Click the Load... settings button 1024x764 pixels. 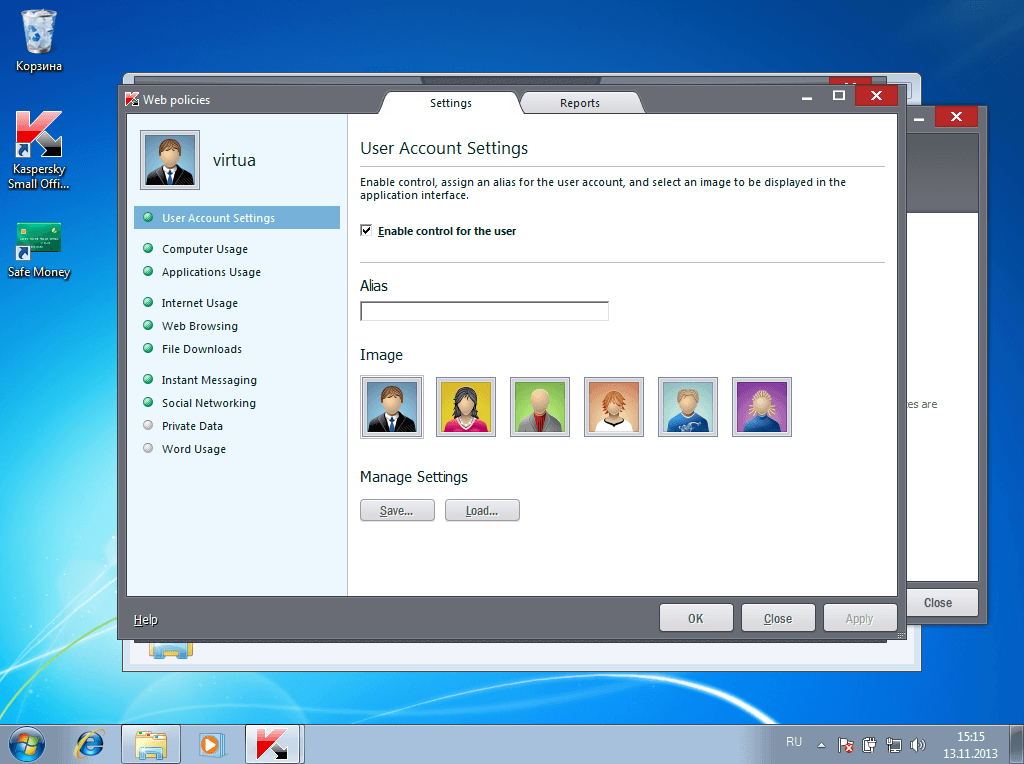click(482, 511)
